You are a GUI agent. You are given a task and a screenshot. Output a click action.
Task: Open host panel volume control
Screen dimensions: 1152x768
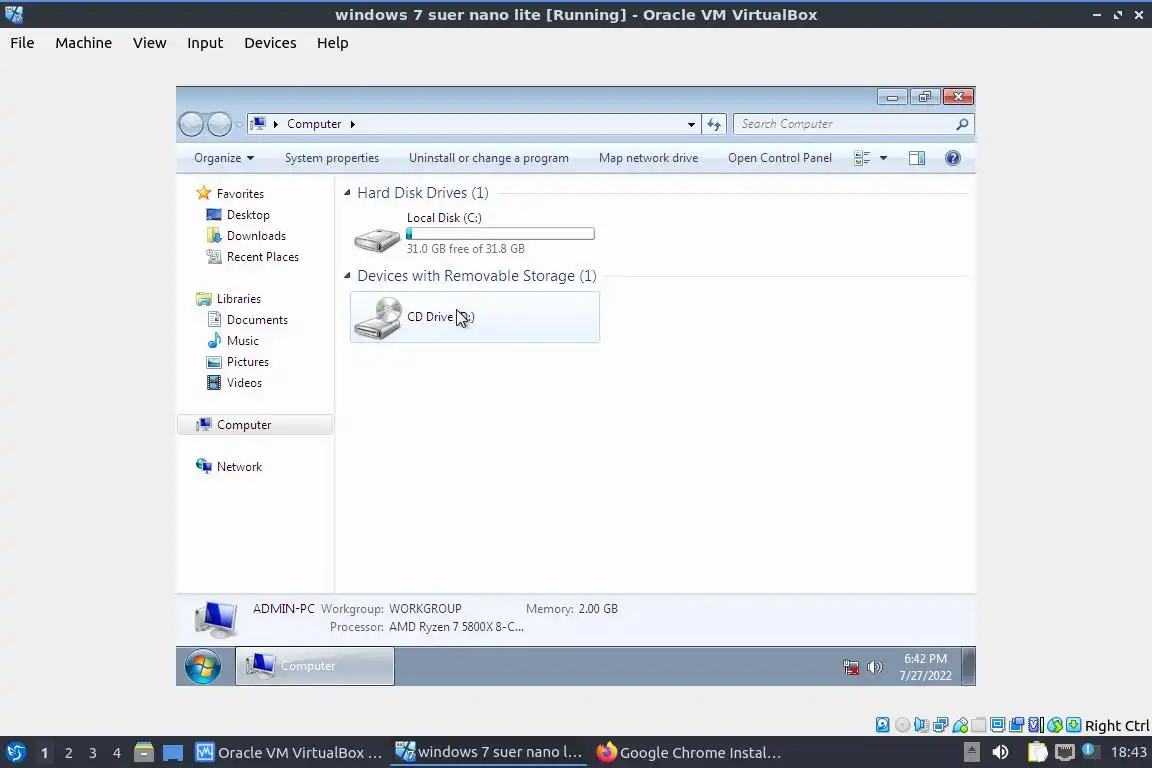coord(1000,752)
